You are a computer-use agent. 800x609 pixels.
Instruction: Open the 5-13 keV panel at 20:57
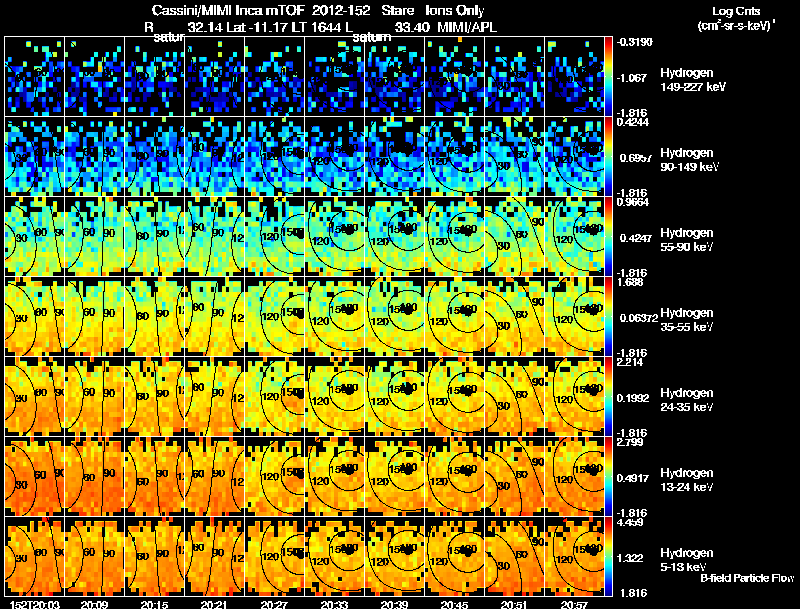pos(574,557)
